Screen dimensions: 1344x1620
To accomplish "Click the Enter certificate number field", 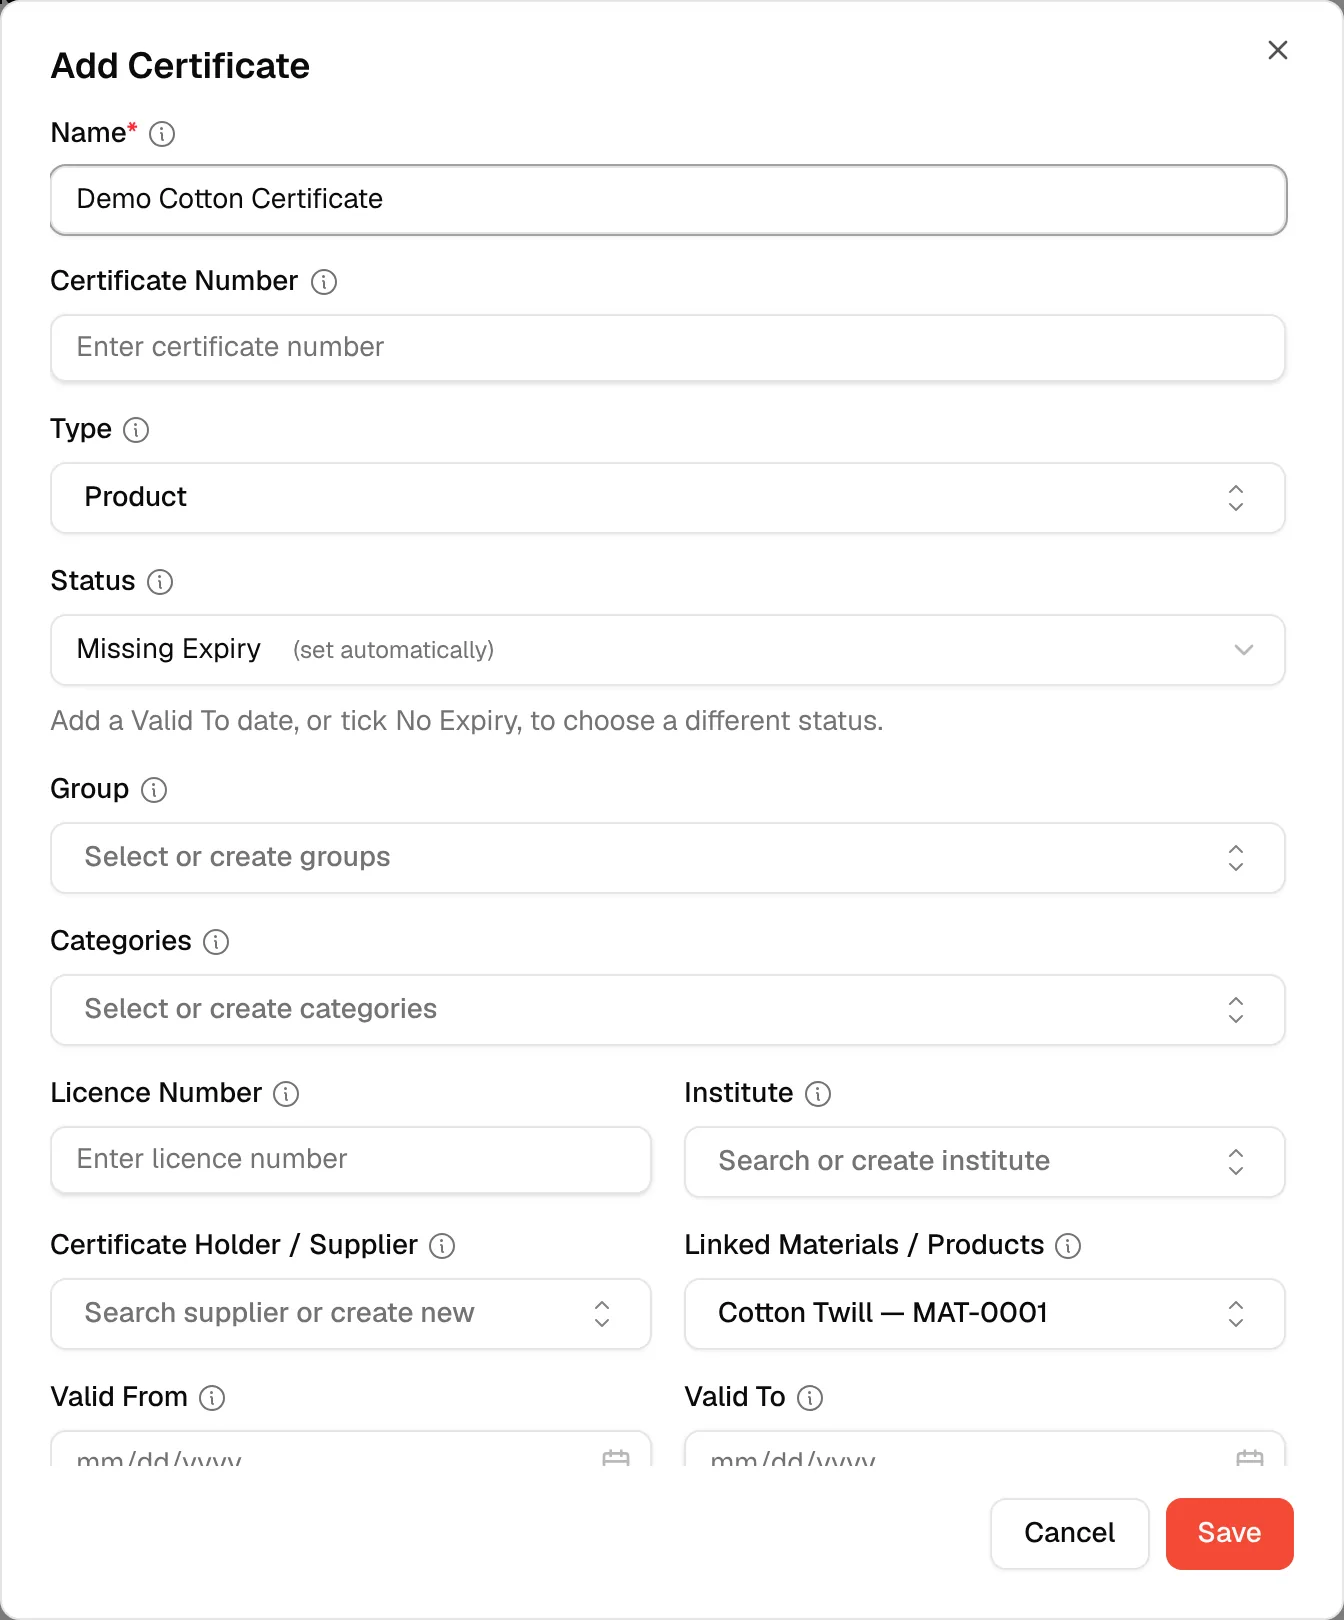I will pyautogui.click(x=668, y=348).
